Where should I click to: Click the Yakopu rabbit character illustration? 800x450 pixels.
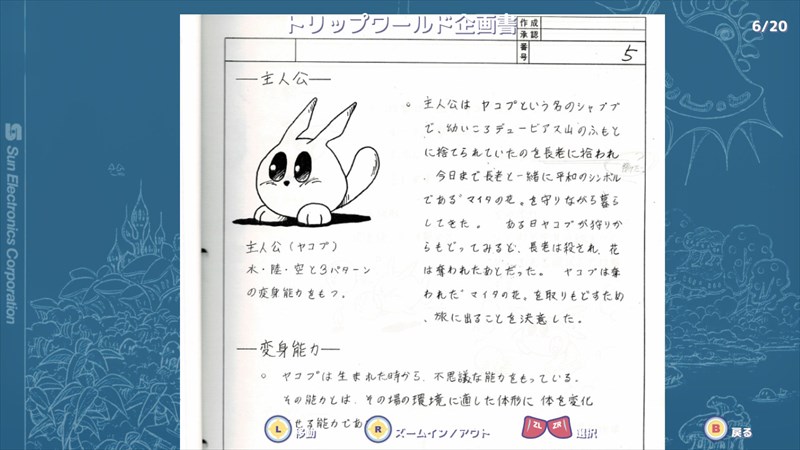(309, 167)
